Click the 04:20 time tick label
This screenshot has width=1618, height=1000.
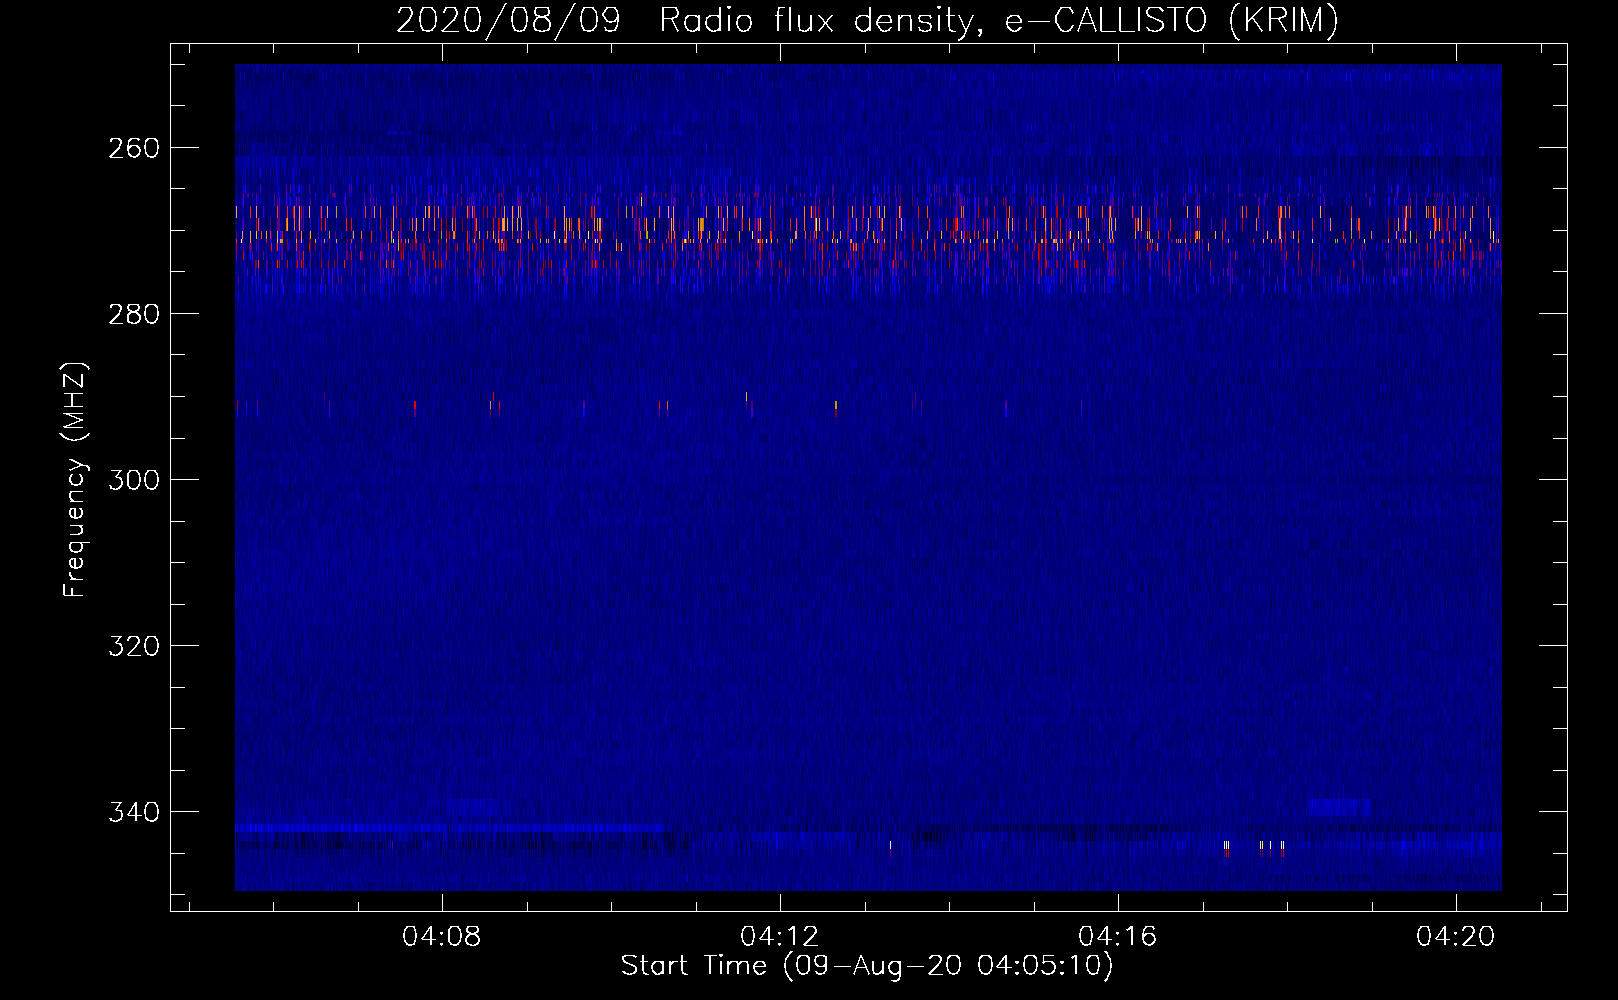1455,936
